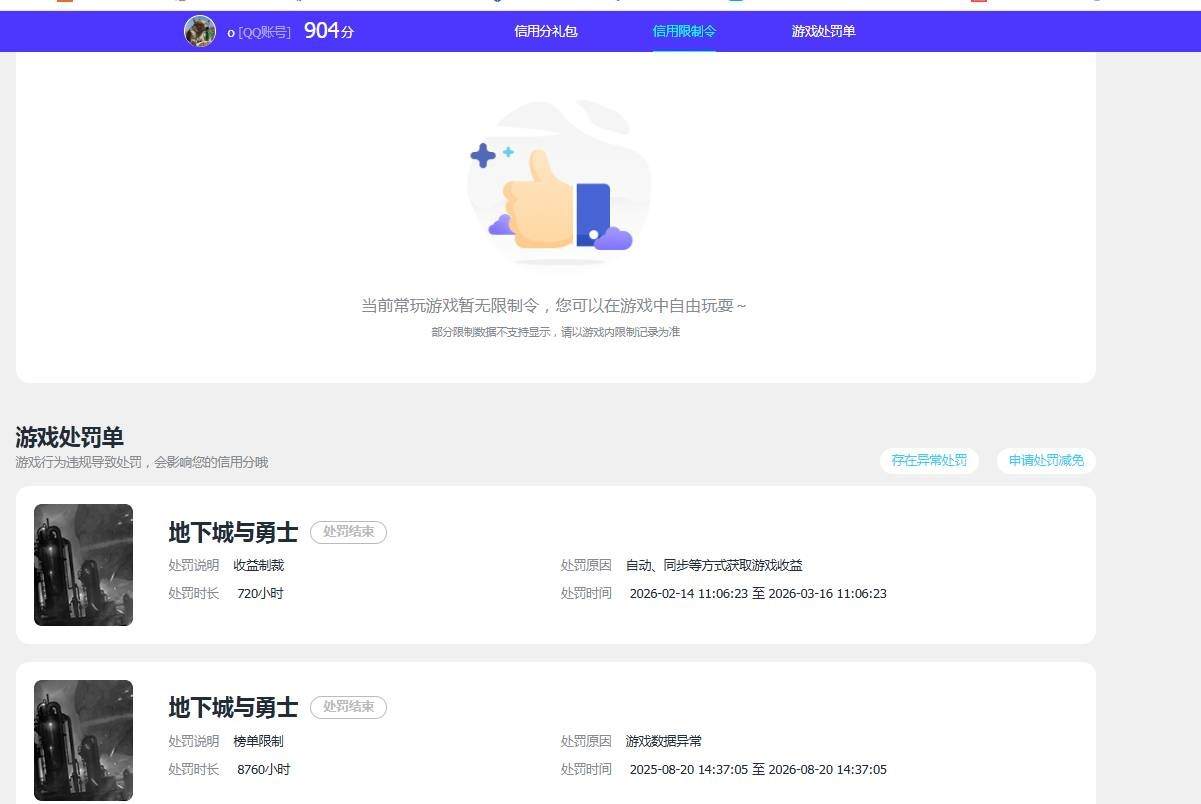Click reason 游戏数据异常
Viewport: 1201px width, 804px height.
tap(664, 742)
